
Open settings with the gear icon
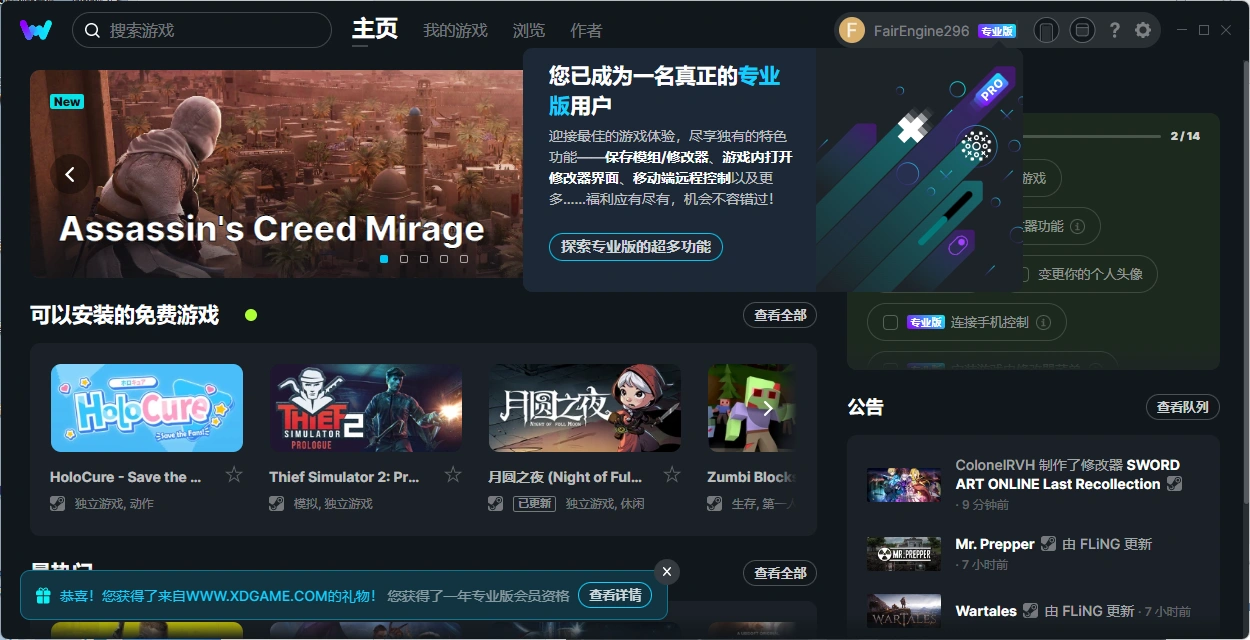click(1143, 31)
